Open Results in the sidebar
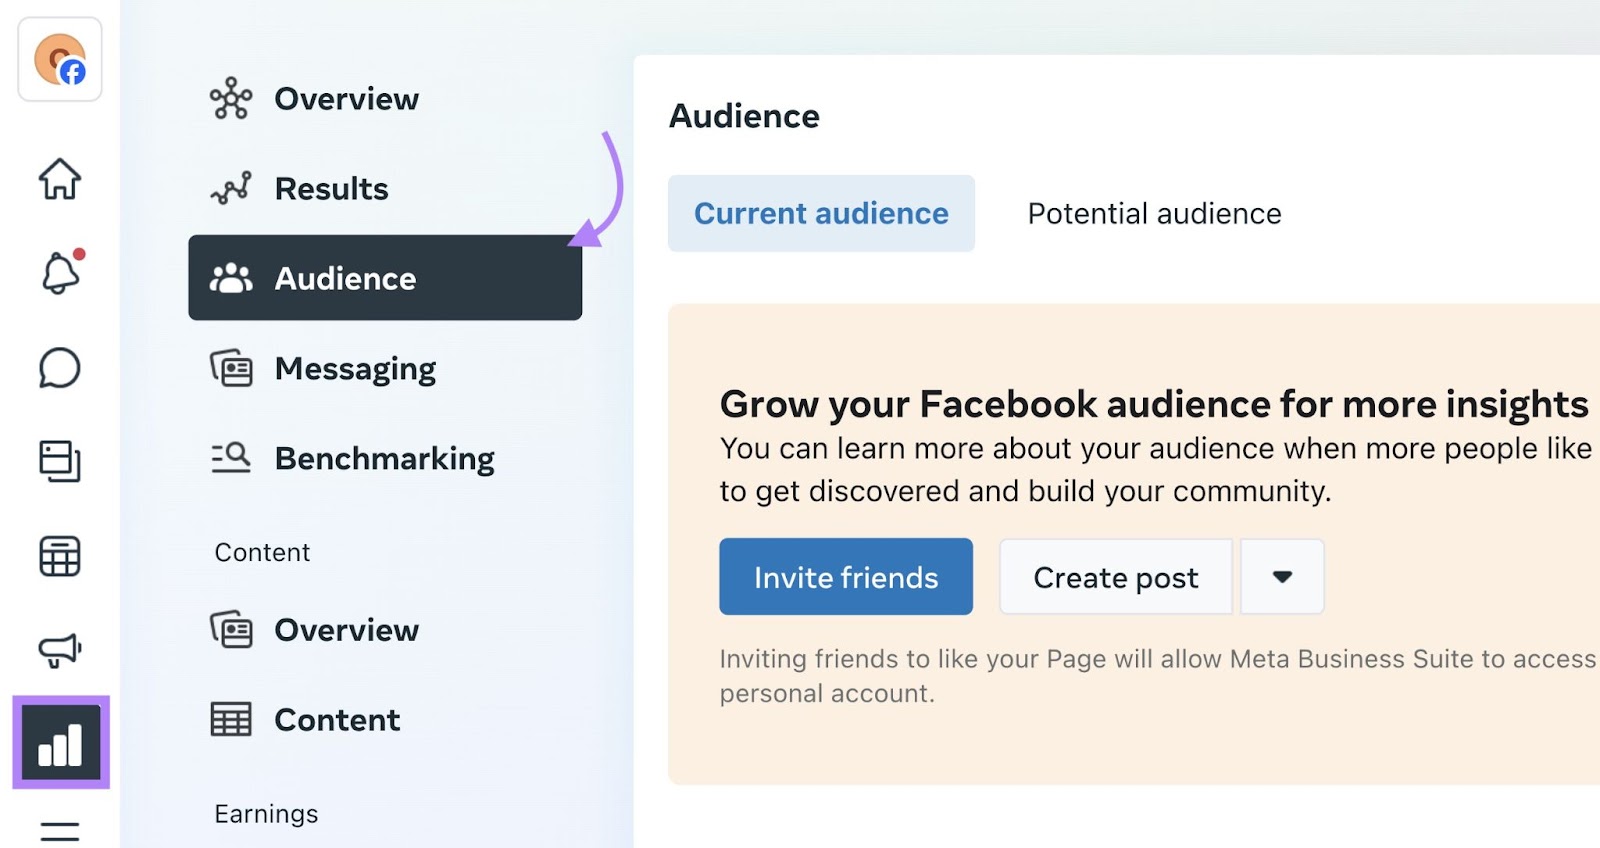The height and width of the screenshot is (848, 1600). (x=300, y=189)
